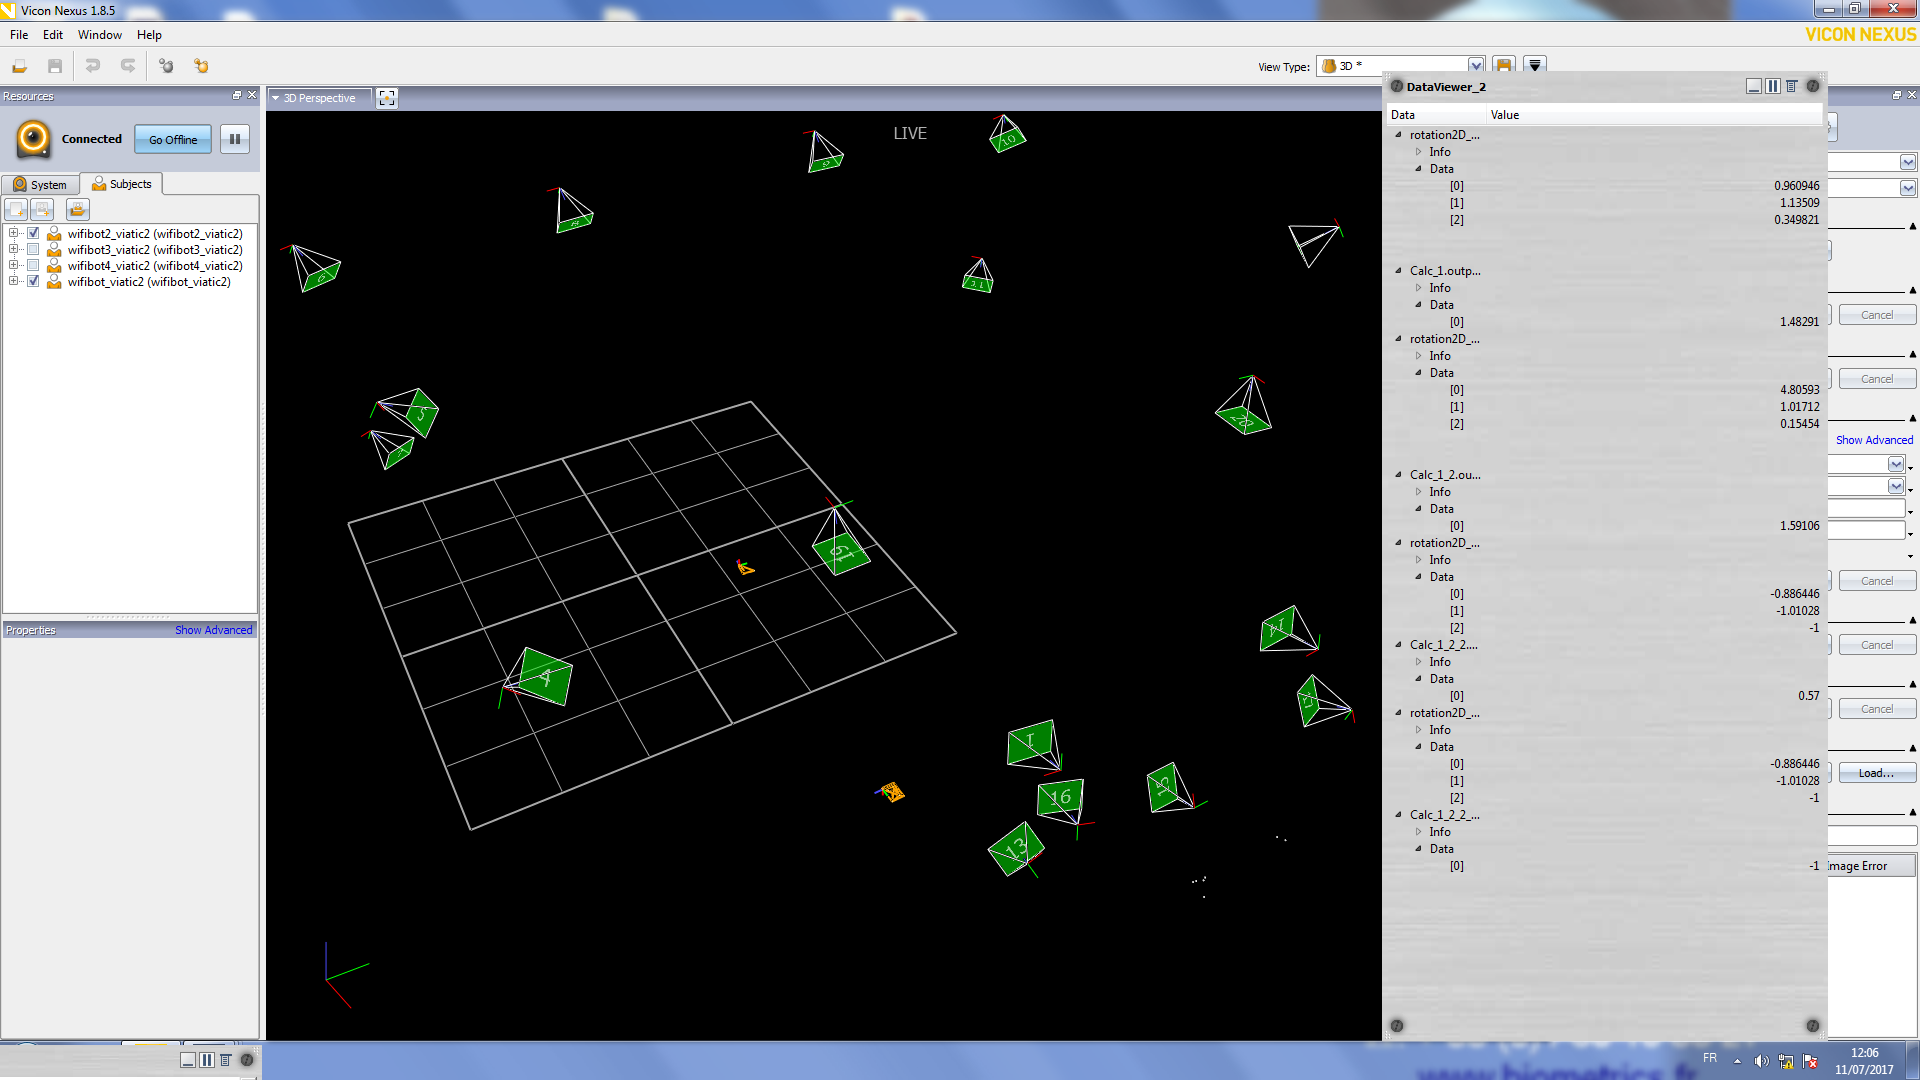Click the save floppy toolbar icon
This screenshot has width=1920, height=1080.
point(55,66)
